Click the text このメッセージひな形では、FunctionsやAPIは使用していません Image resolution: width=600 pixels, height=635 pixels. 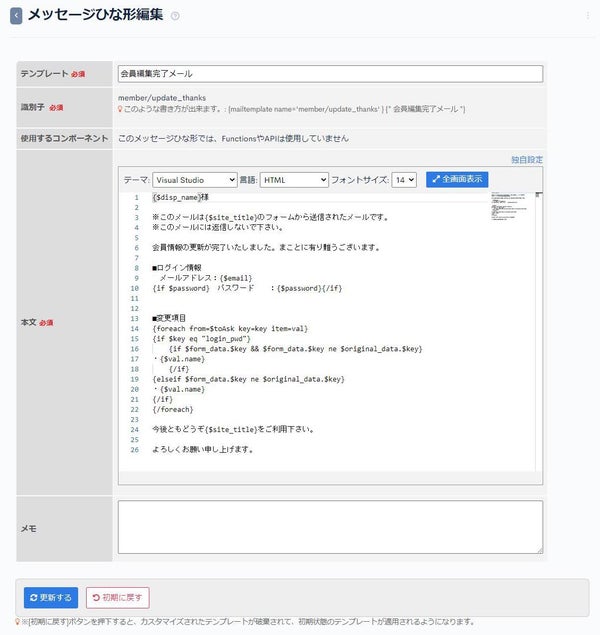[233, 139]
